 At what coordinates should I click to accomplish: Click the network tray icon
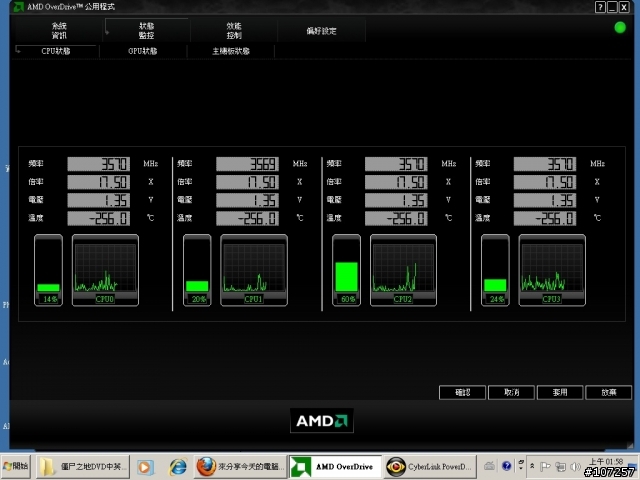coord(561,467)
